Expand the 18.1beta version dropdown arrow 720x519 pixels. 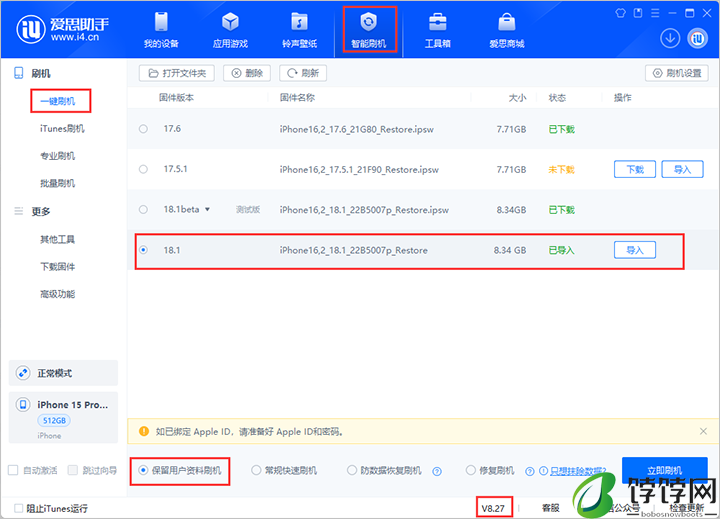(x=208, y=209)
